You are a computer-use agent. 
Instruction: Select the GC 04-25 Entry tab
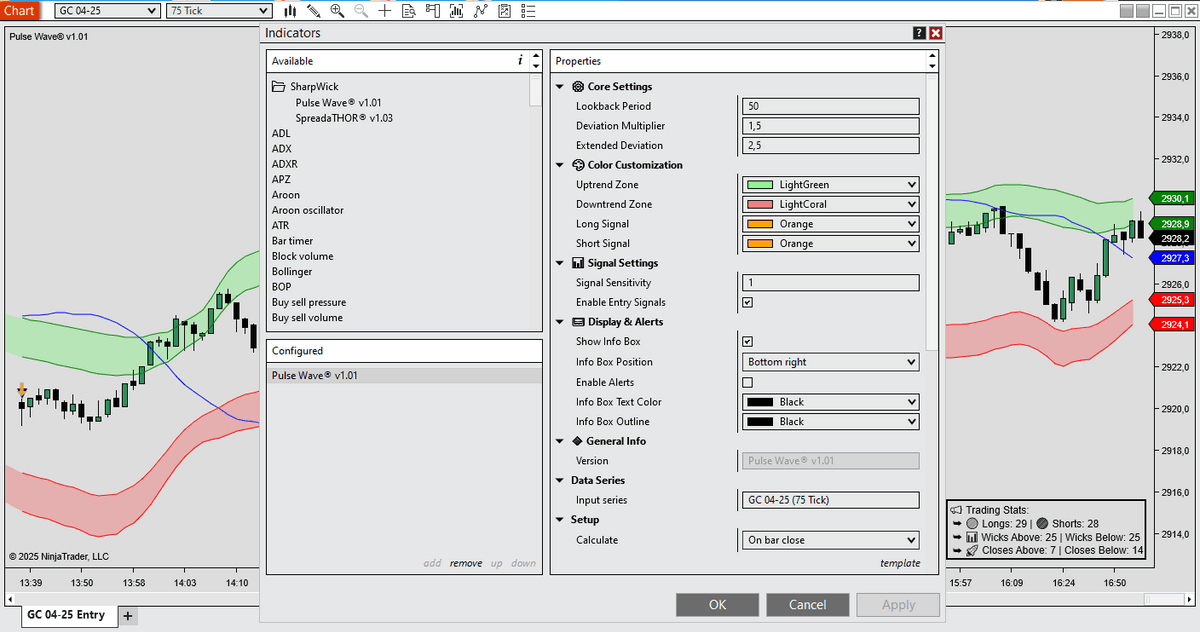click(65, 615)
